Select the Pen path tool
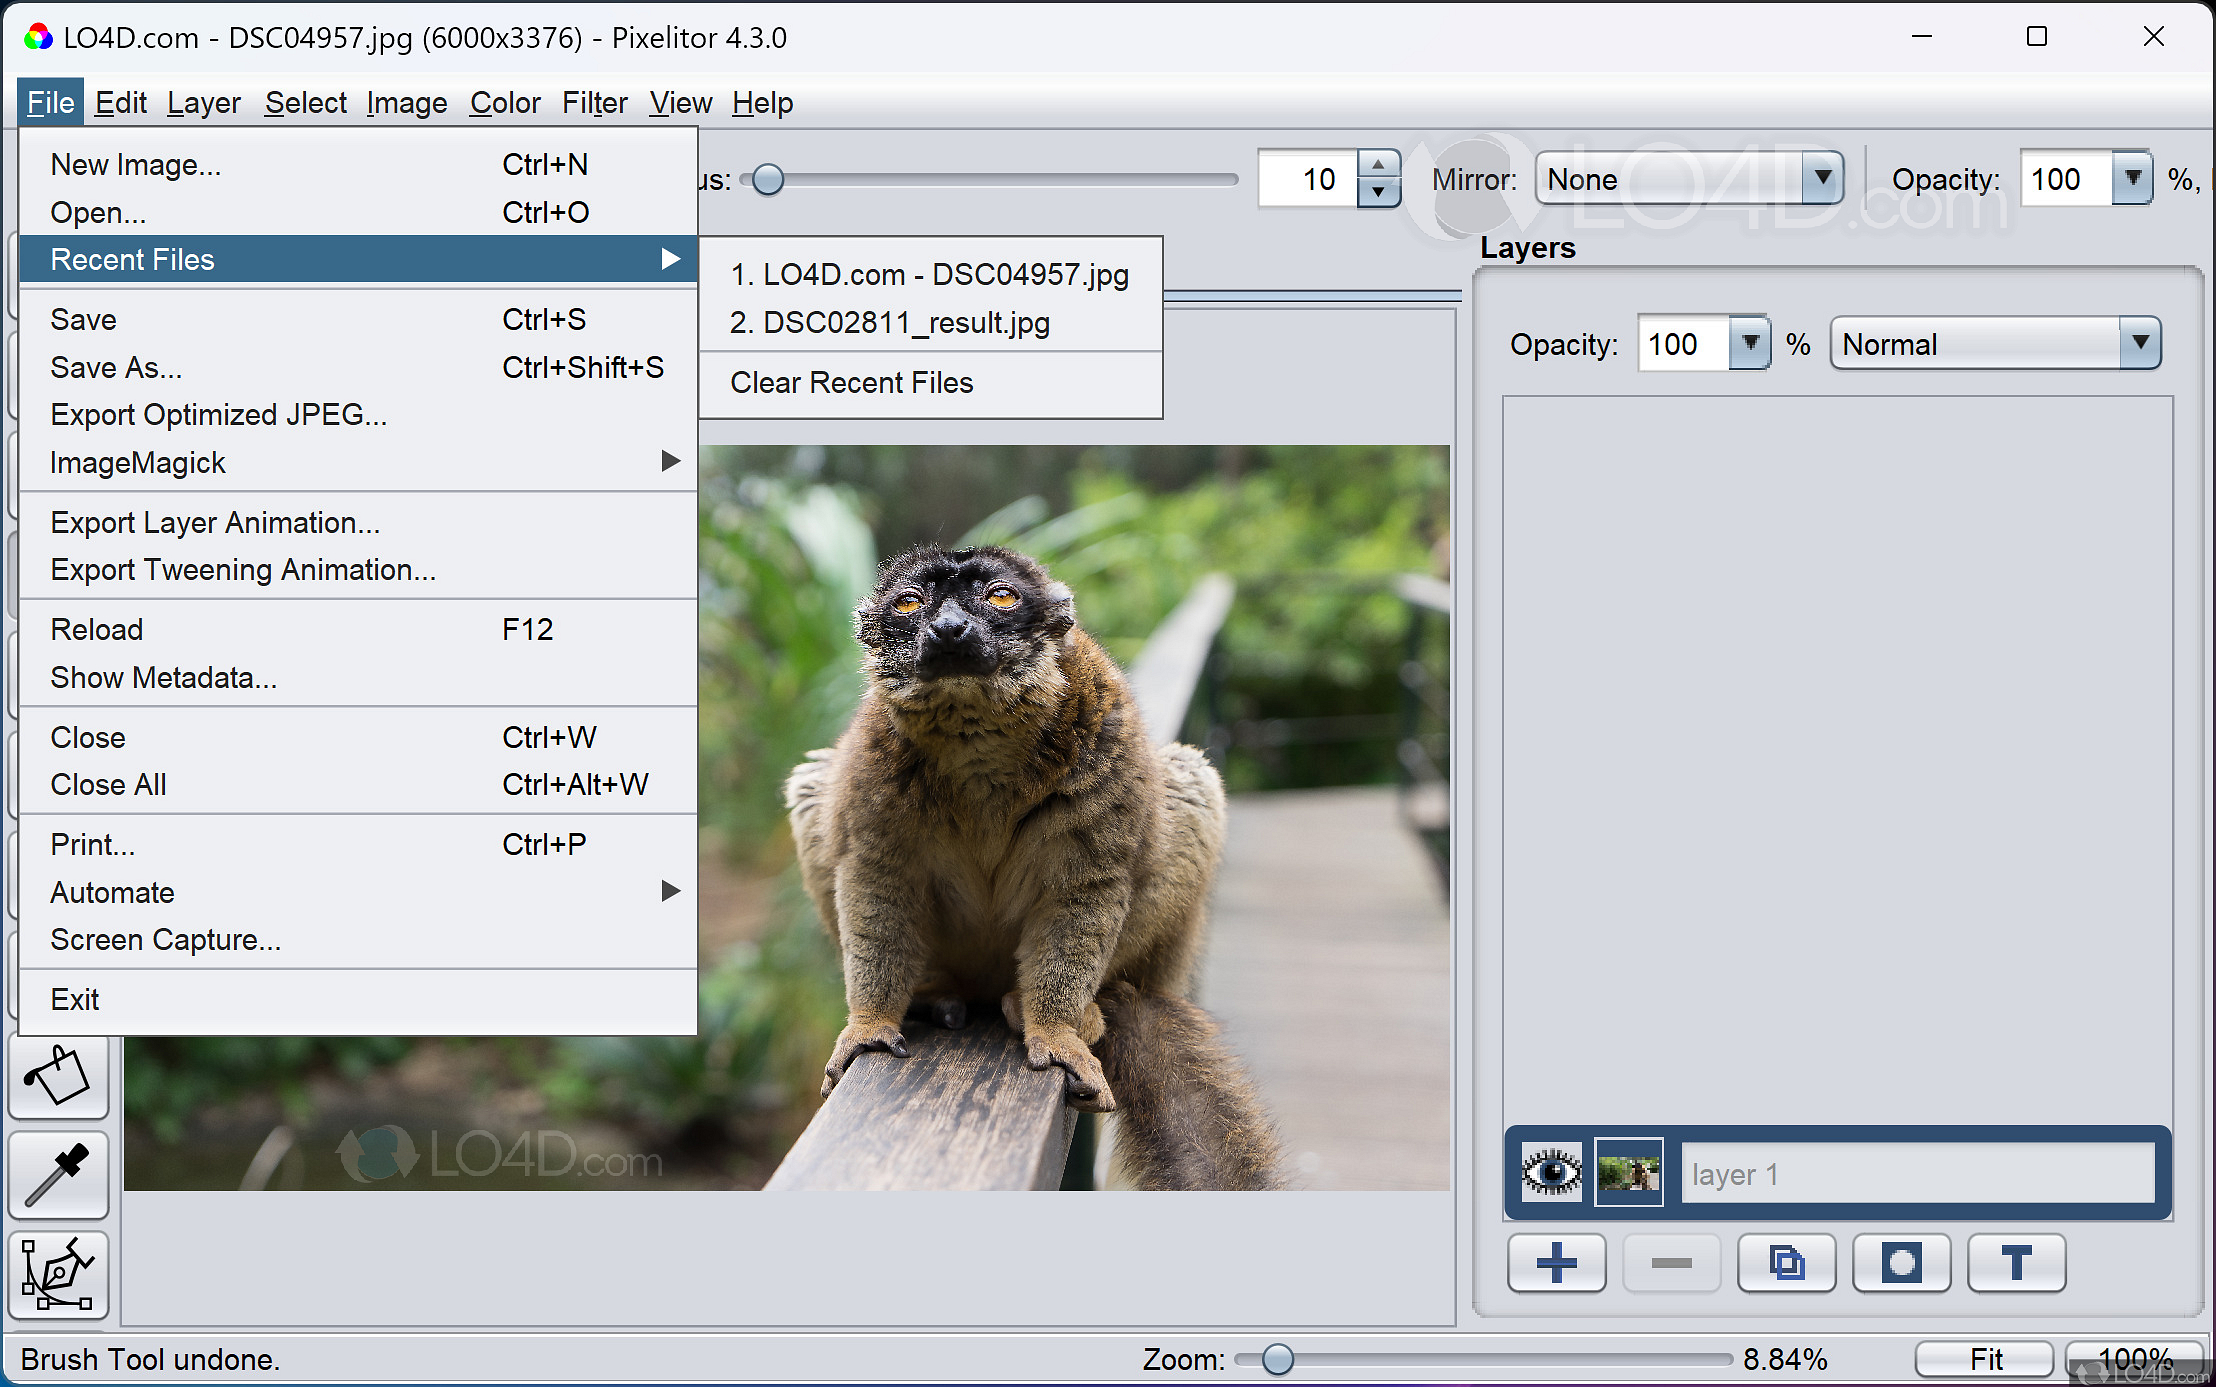This screenshot has height=1387, width=2216. [58, 1275]
